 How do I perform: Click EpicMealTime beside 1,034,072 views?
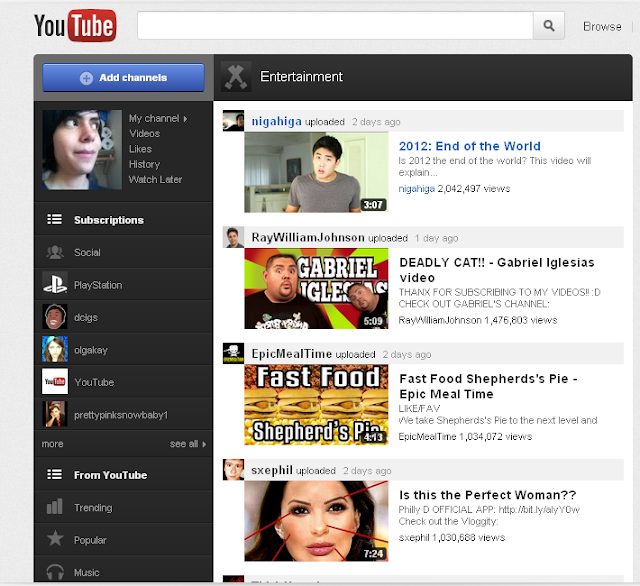tap(427, 437)
